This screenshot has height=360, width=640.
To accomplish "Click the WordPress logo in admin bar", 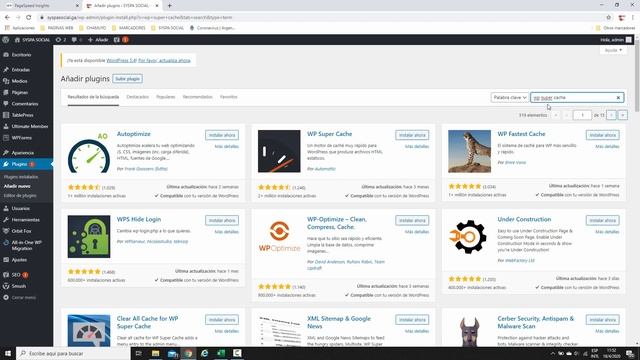I will click(x=6, y=40).
